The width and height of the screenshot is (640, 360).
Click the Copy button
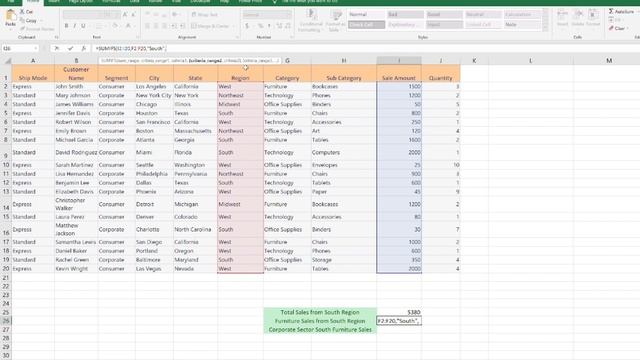pyautogui.click(x=28, y=20)
